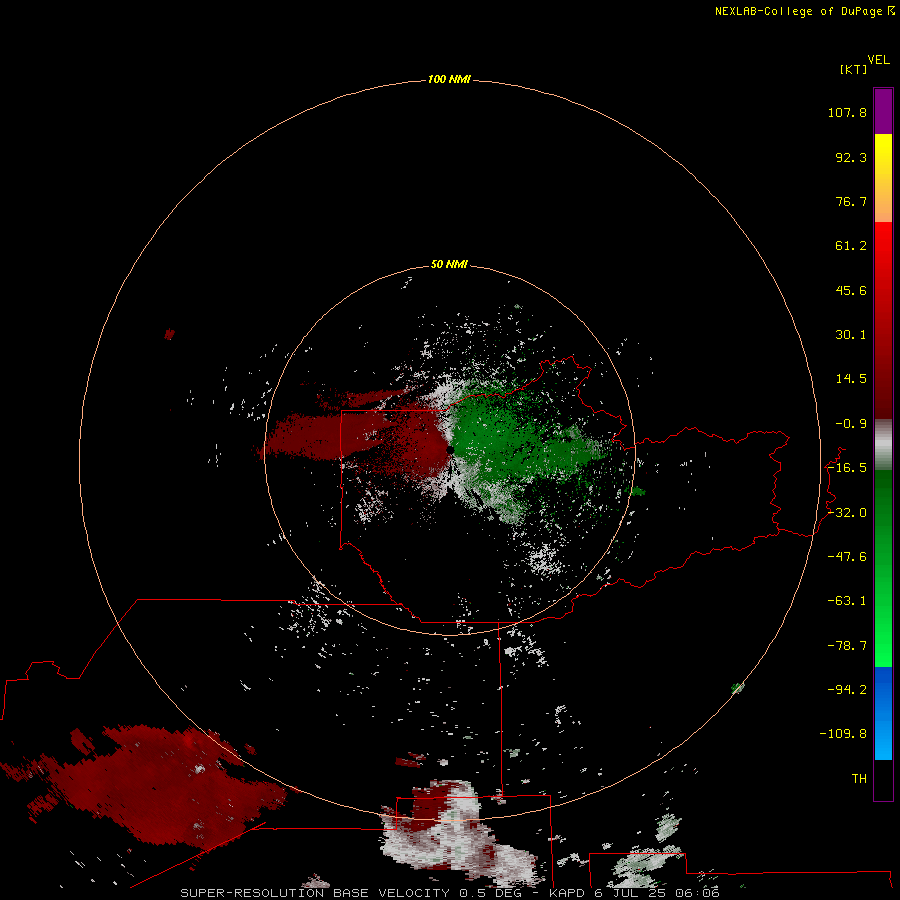Image resolution: width=900 pixels, height=900 pixels.
Task: Click the VEL legend title
Action: click(x=878, y=60)
